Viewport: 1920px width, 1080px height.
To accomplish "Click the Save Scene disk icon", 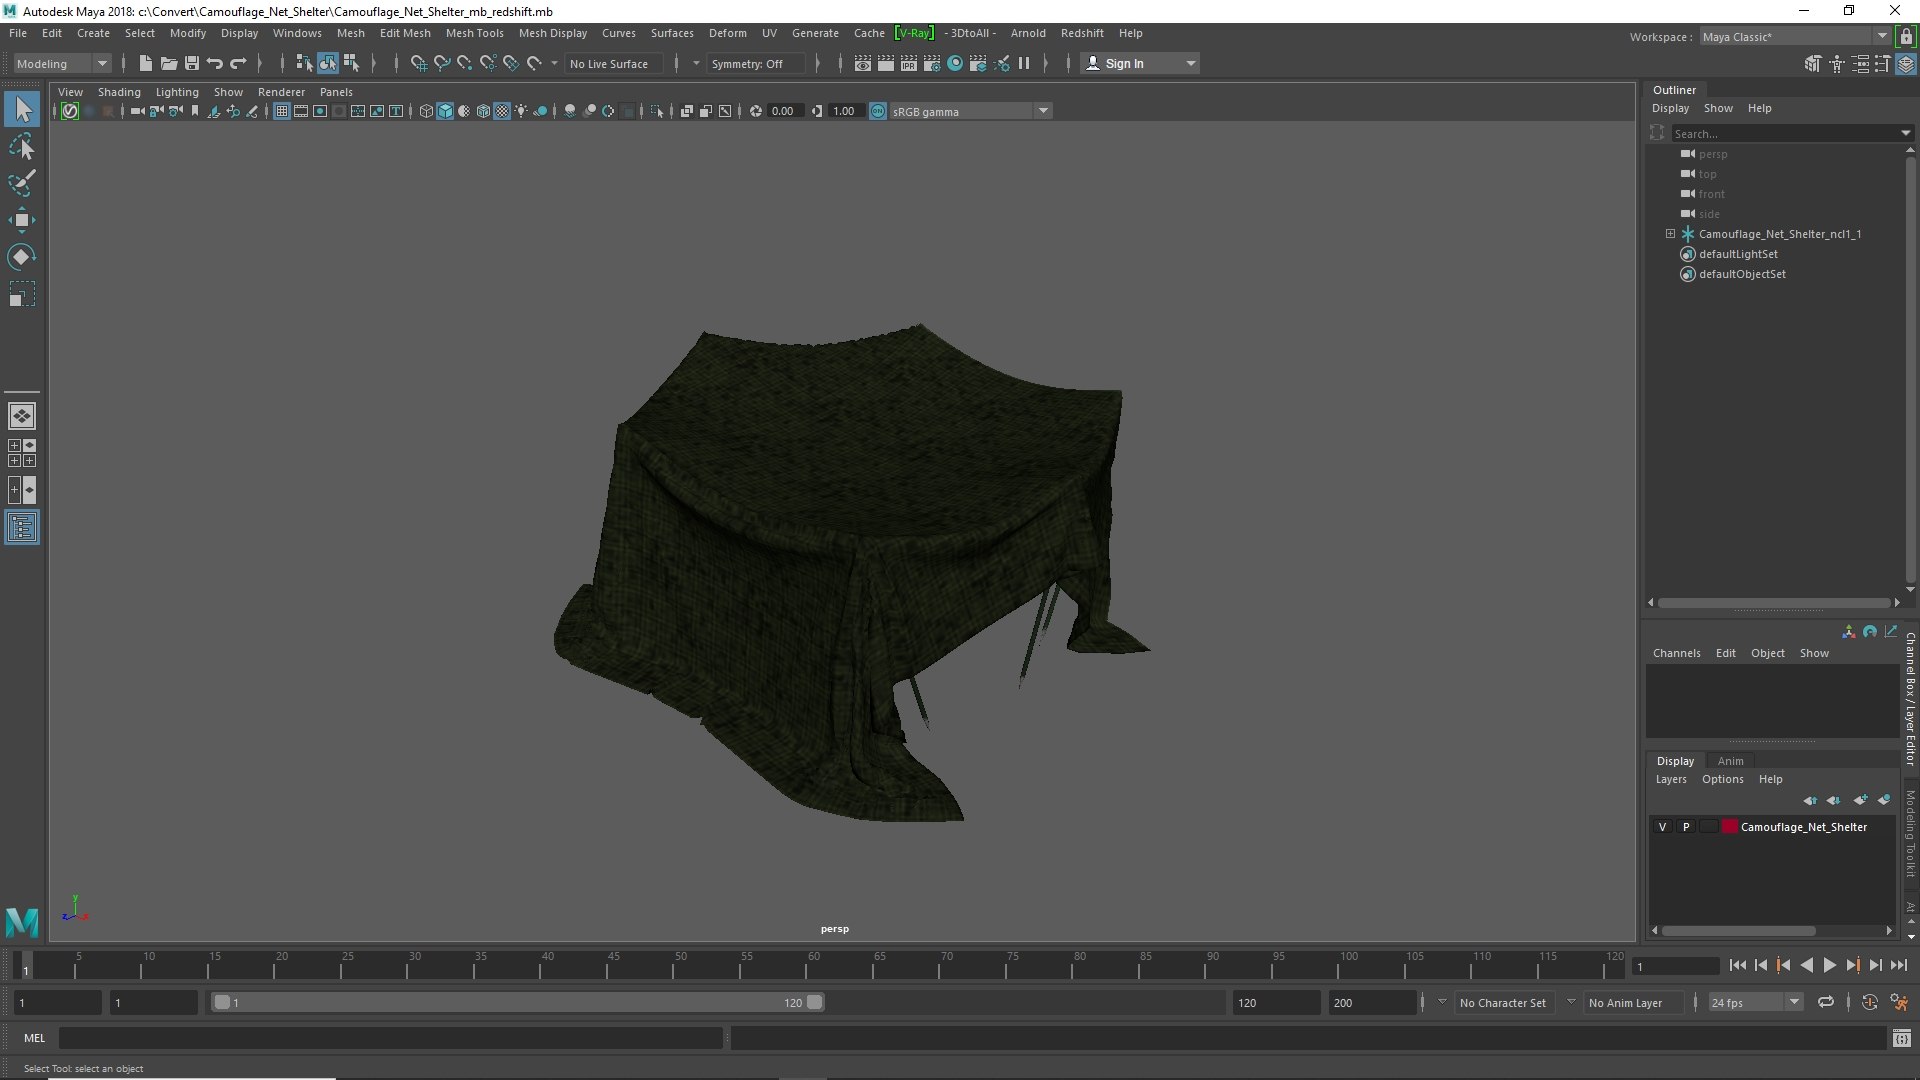I will pos(192,63).
